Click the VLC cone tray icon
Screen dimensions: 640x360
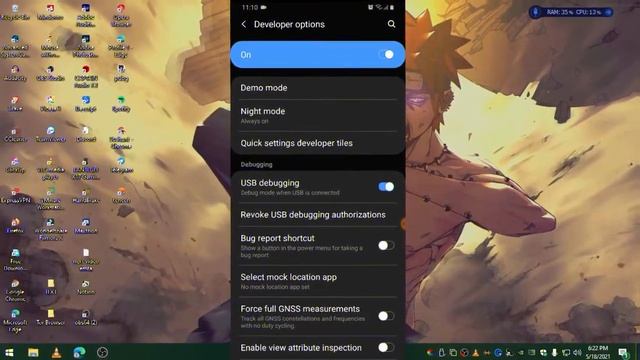[x=476, y=352]
